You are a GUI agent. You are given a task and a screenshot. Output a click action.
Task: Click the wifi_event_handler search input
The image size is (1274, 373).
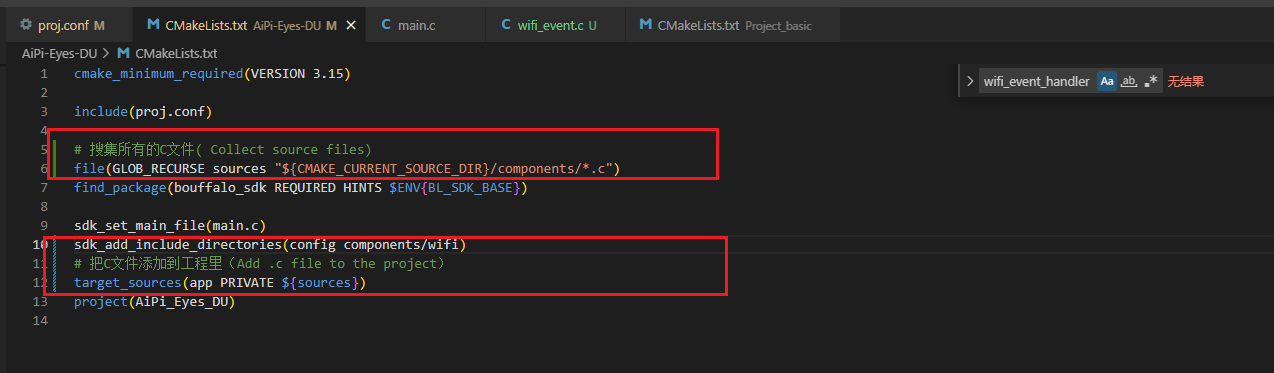1036,81
